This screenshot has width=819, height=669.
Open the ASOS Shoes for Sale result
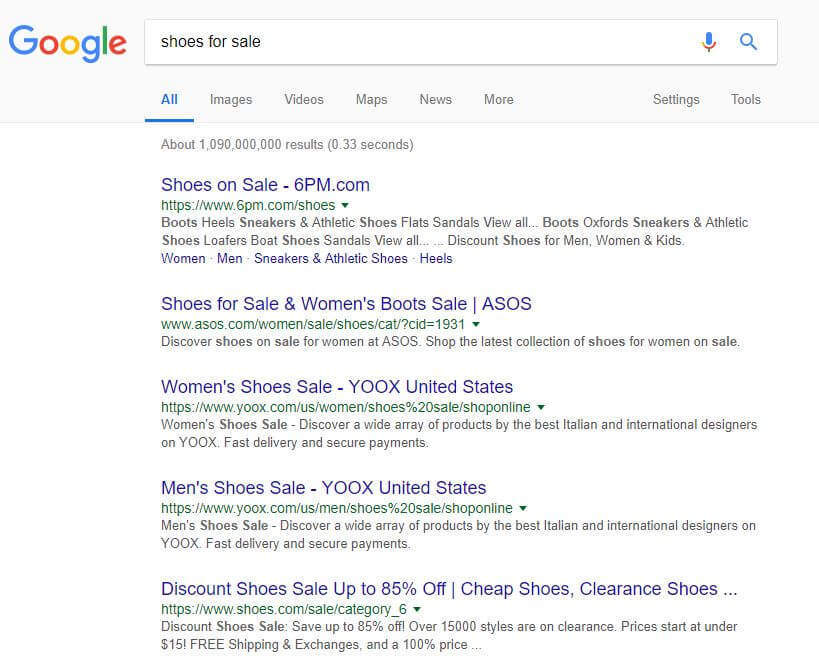coord(346,304)
